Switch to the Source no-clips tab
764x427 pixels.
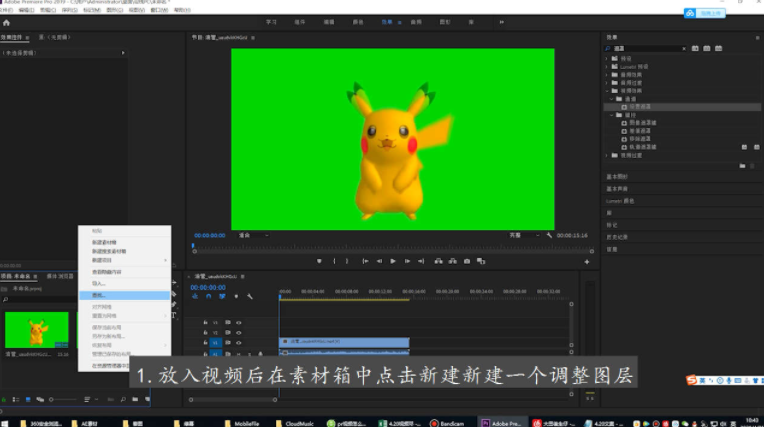coord(55,38)
